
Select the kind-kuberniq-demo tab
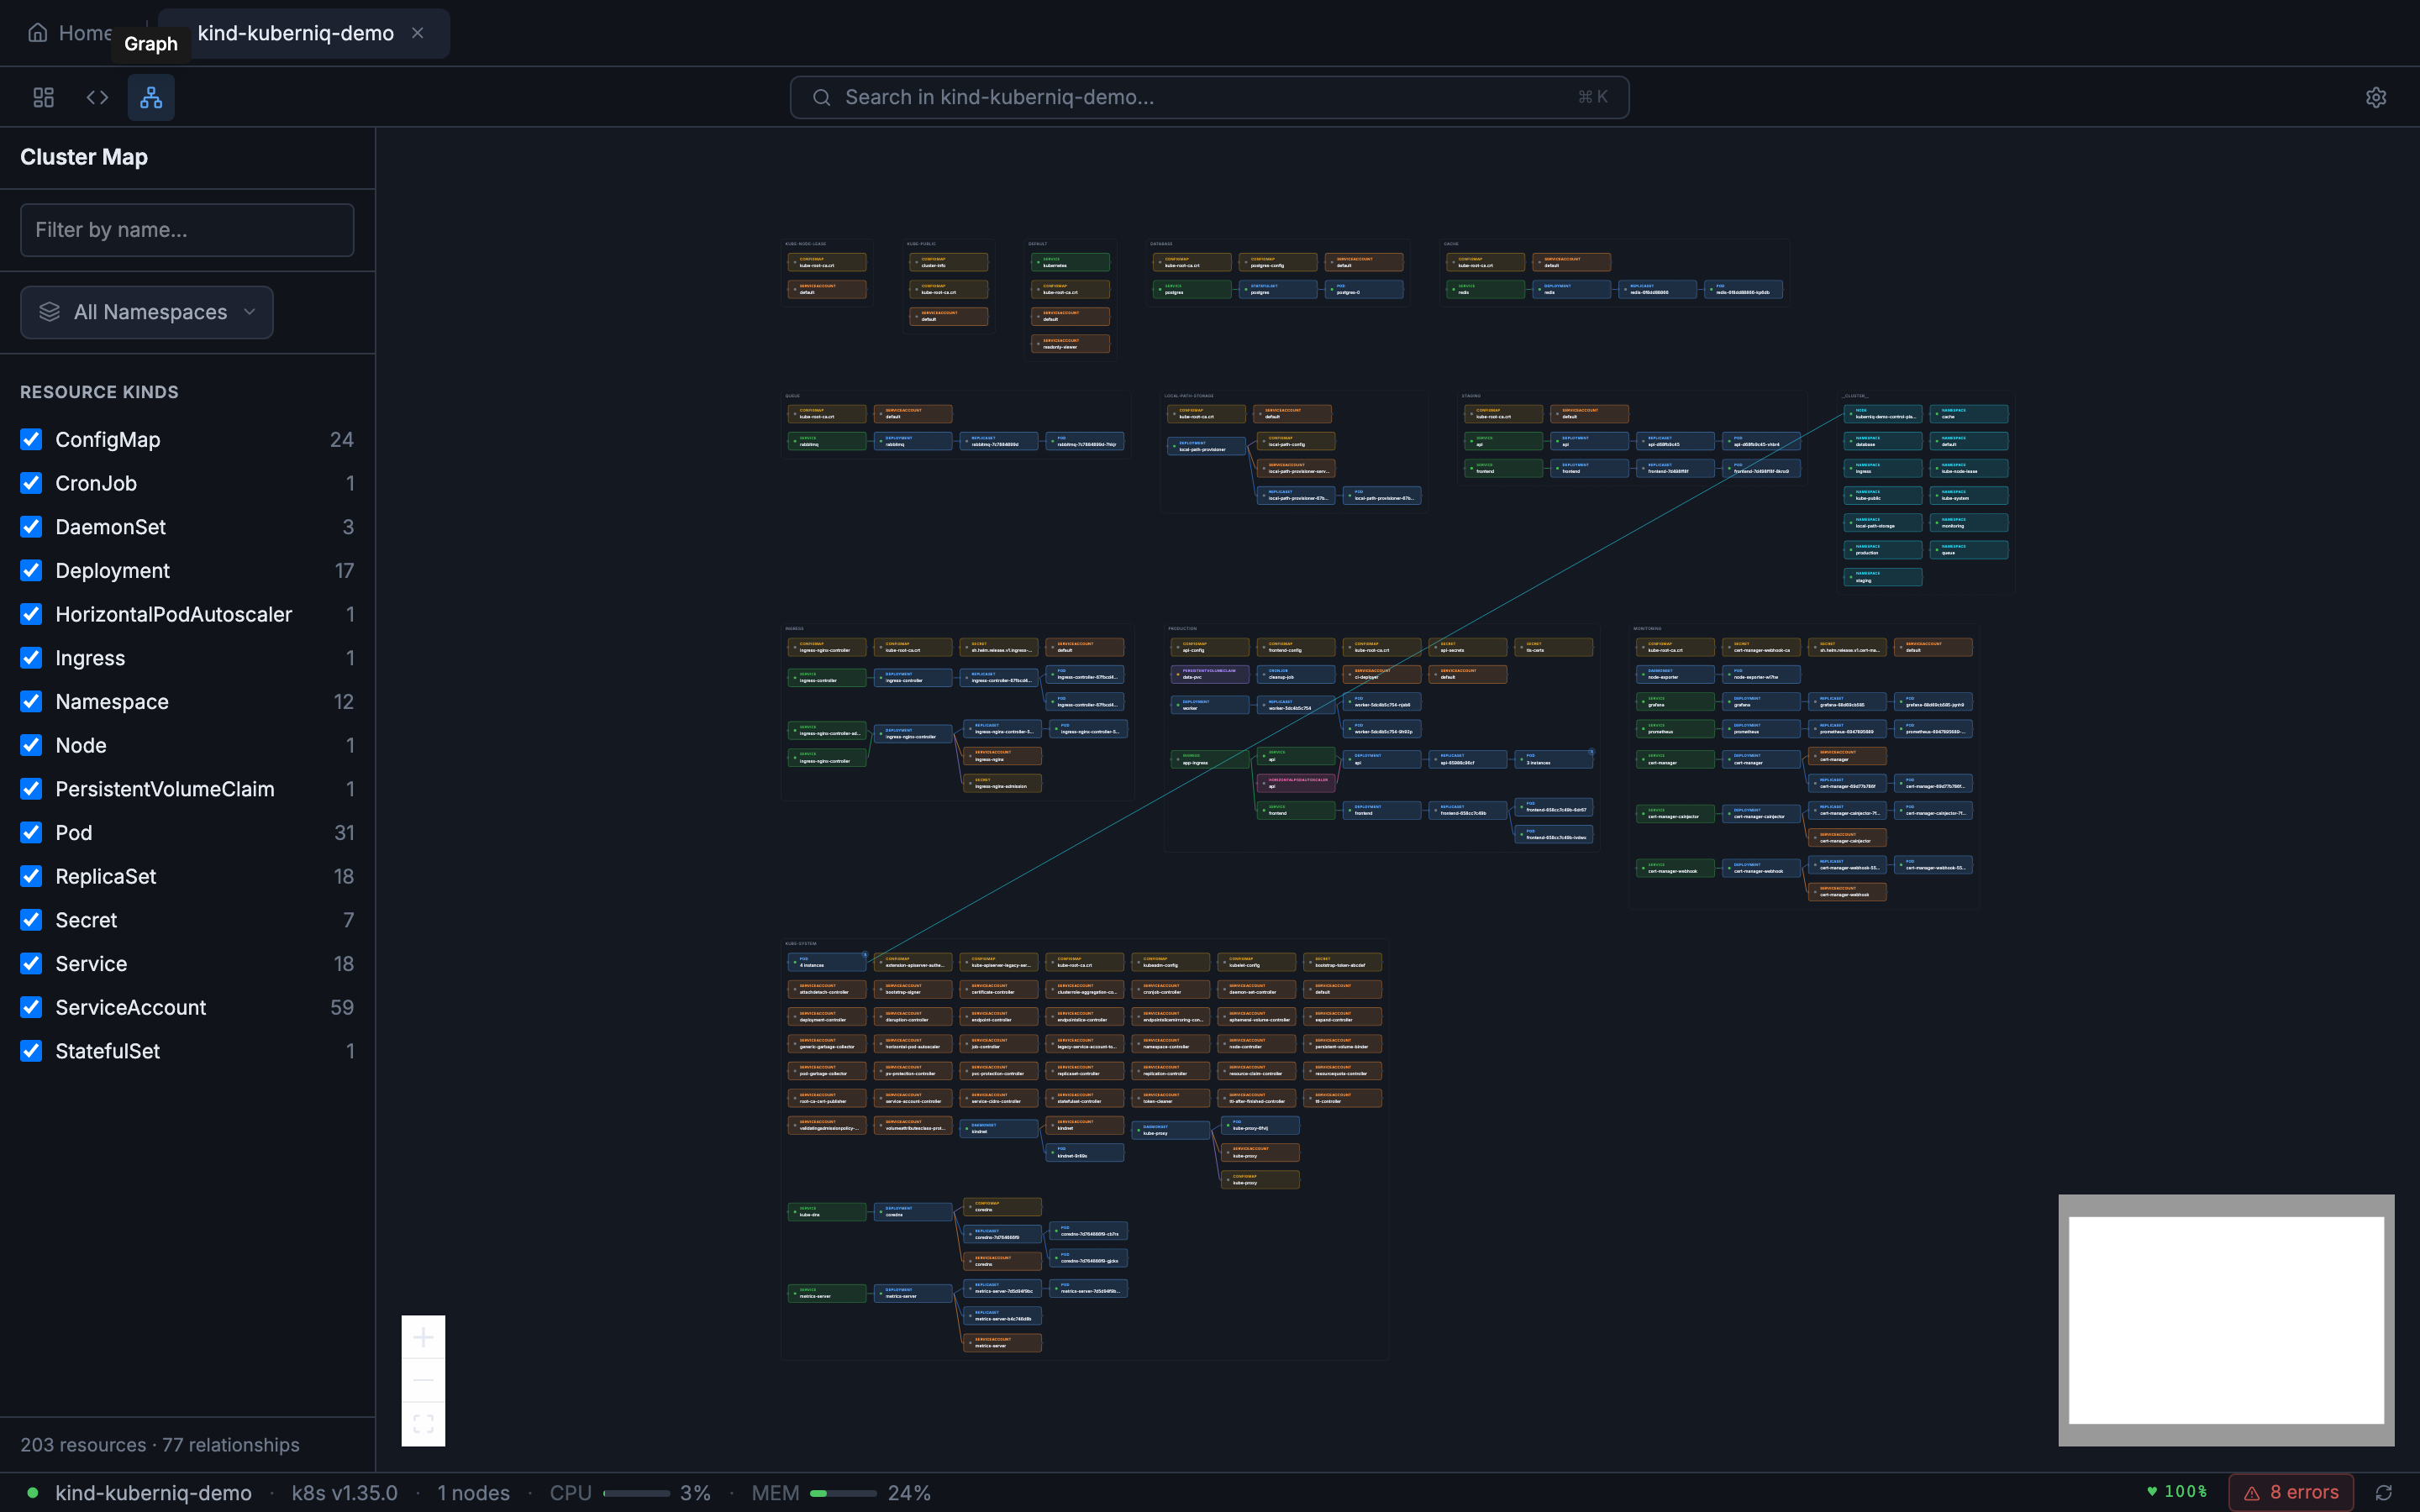[x=295, y=33]
